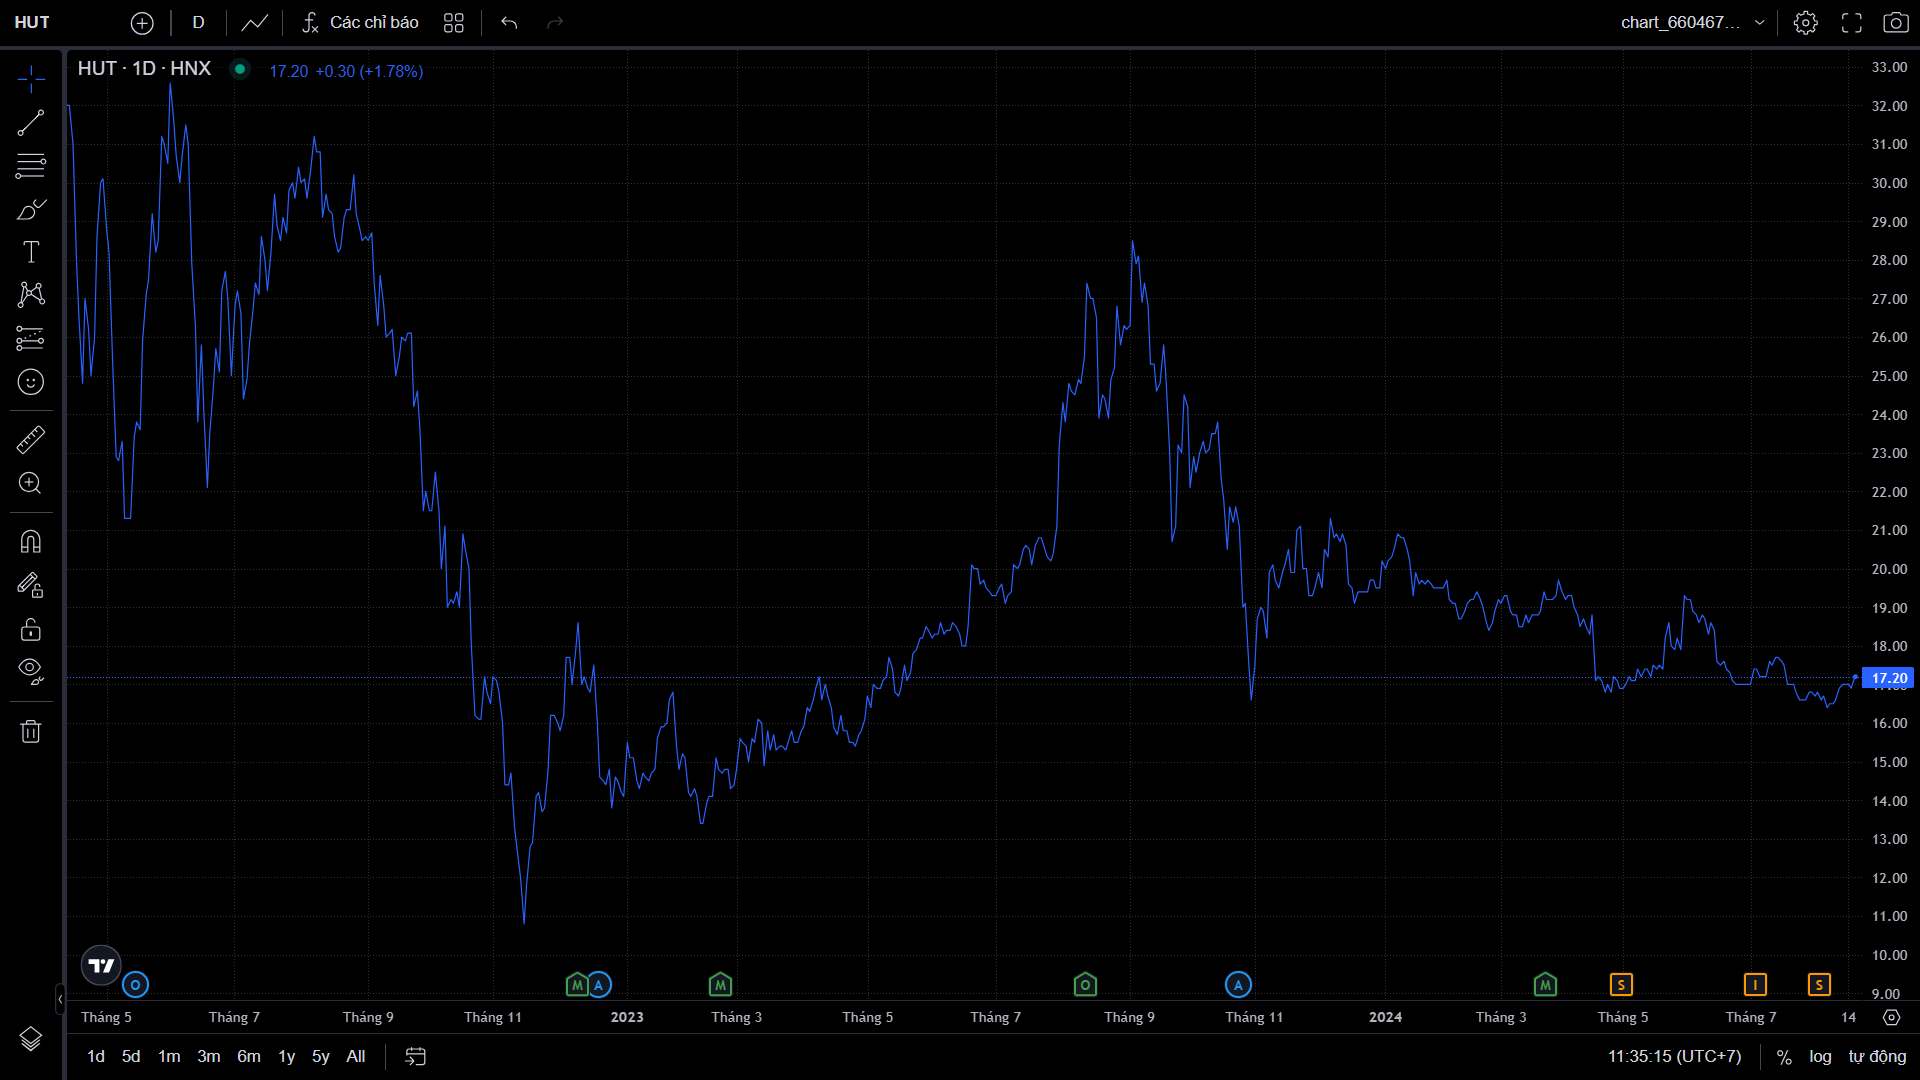
Task: Open Các chỉ báo indicators menu
Action: tap(361, 23)
